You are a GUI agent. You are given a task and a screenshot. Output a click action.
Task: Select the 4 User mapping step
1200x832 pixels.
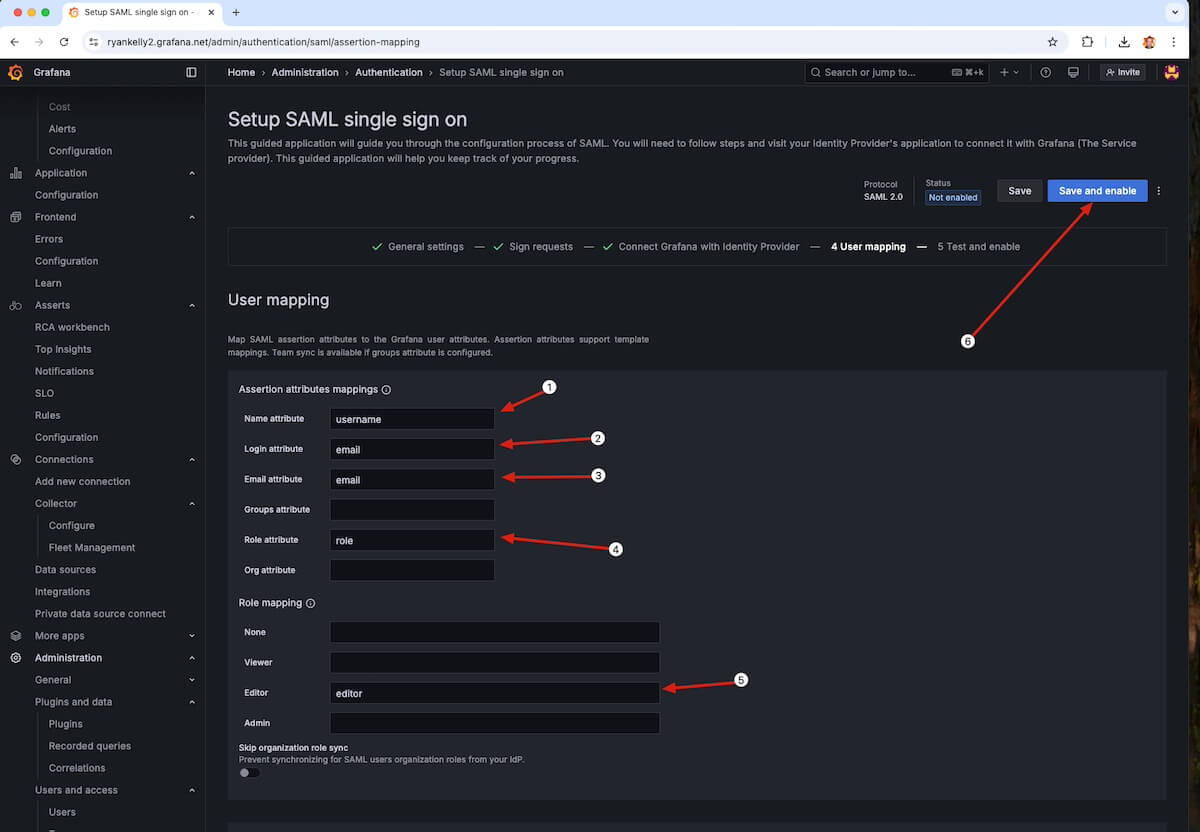point(868,247)
